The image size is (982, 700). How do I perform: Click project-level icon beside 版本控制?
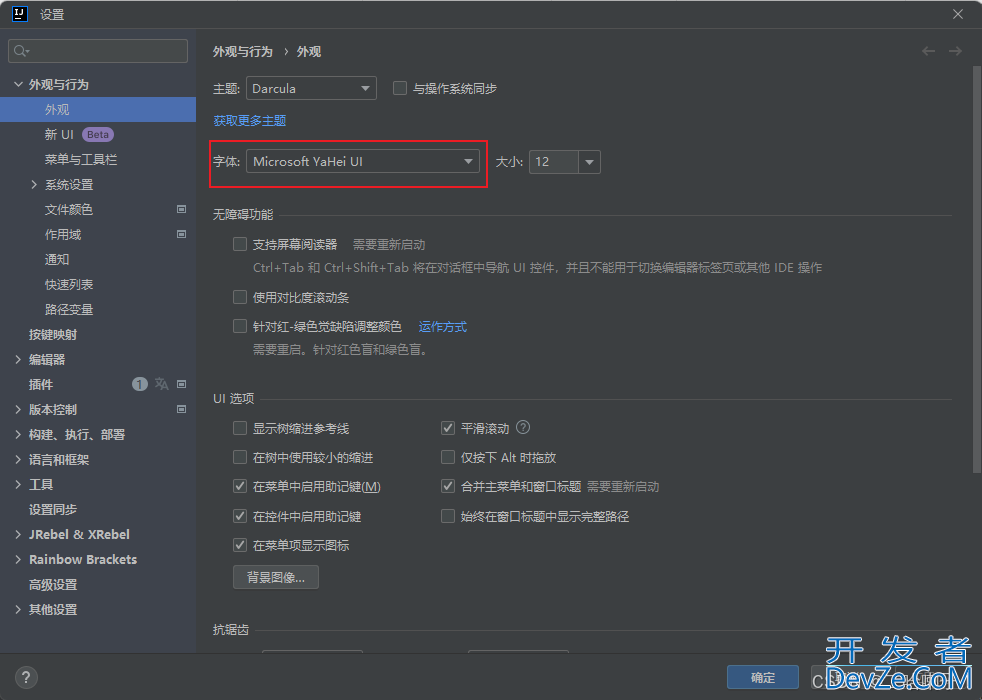tap(182, 409)
